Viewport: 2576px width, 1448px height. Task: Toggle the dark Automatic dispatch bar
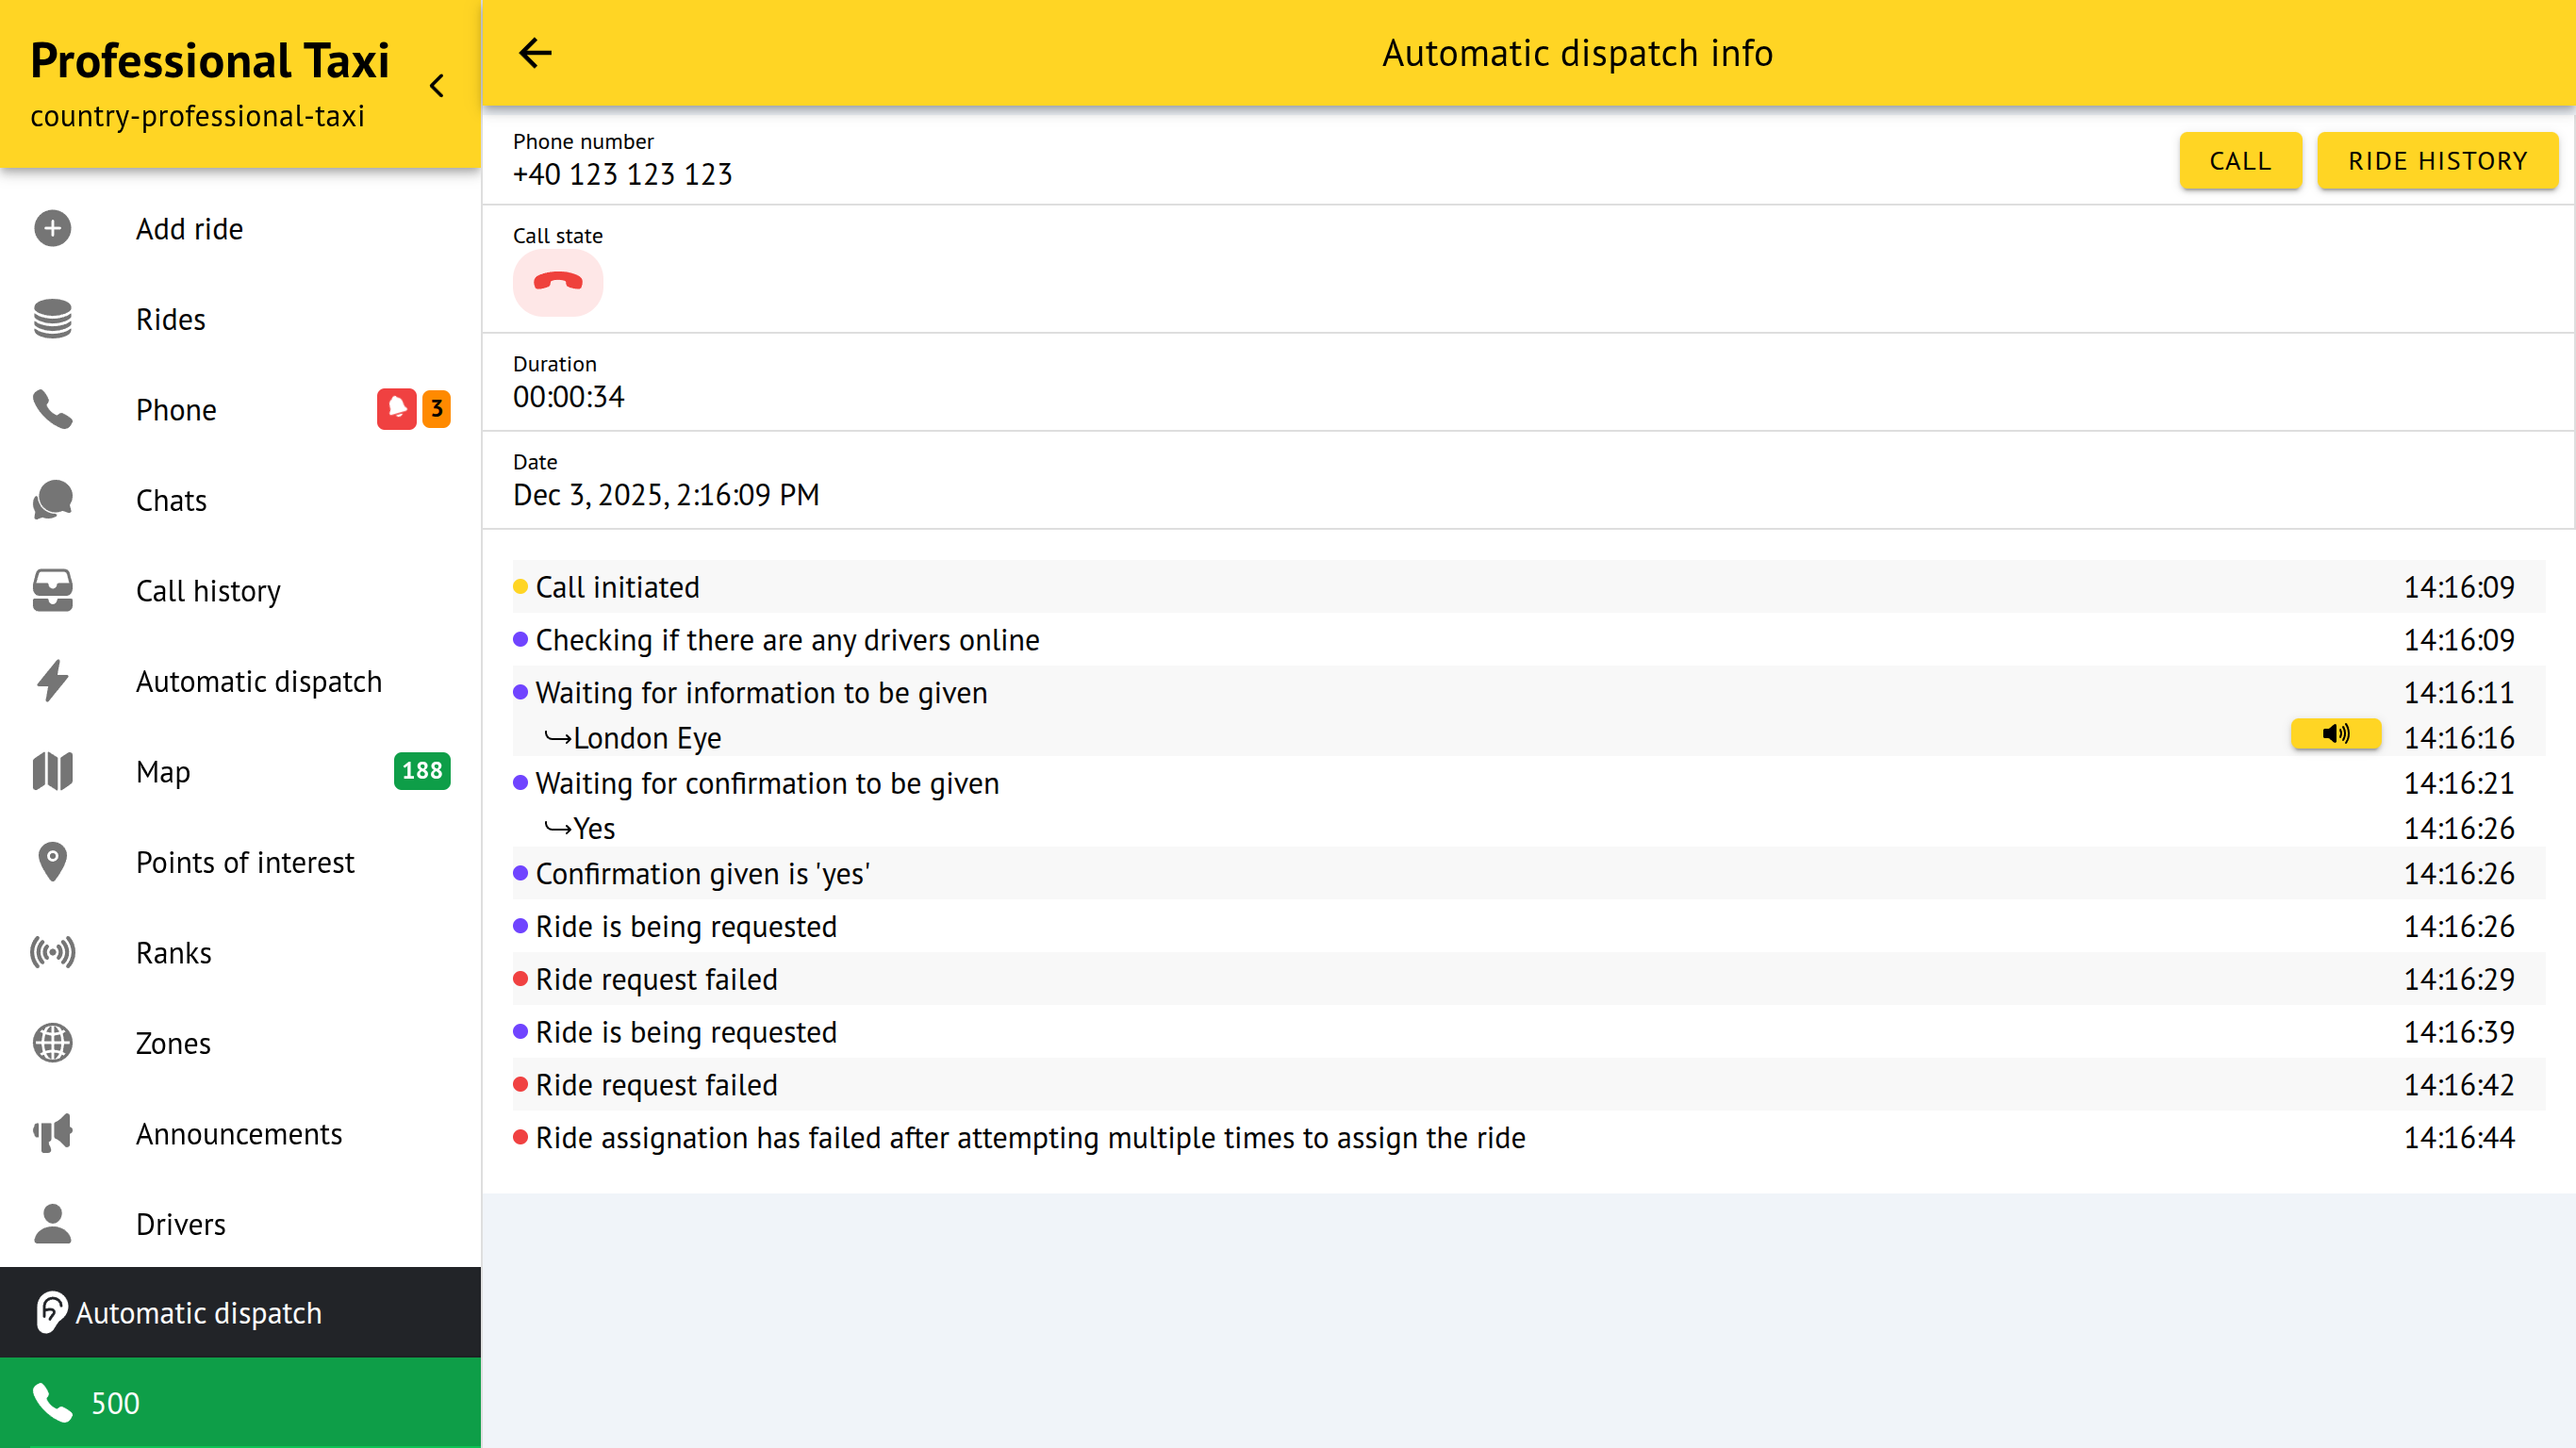point(240,1313)
